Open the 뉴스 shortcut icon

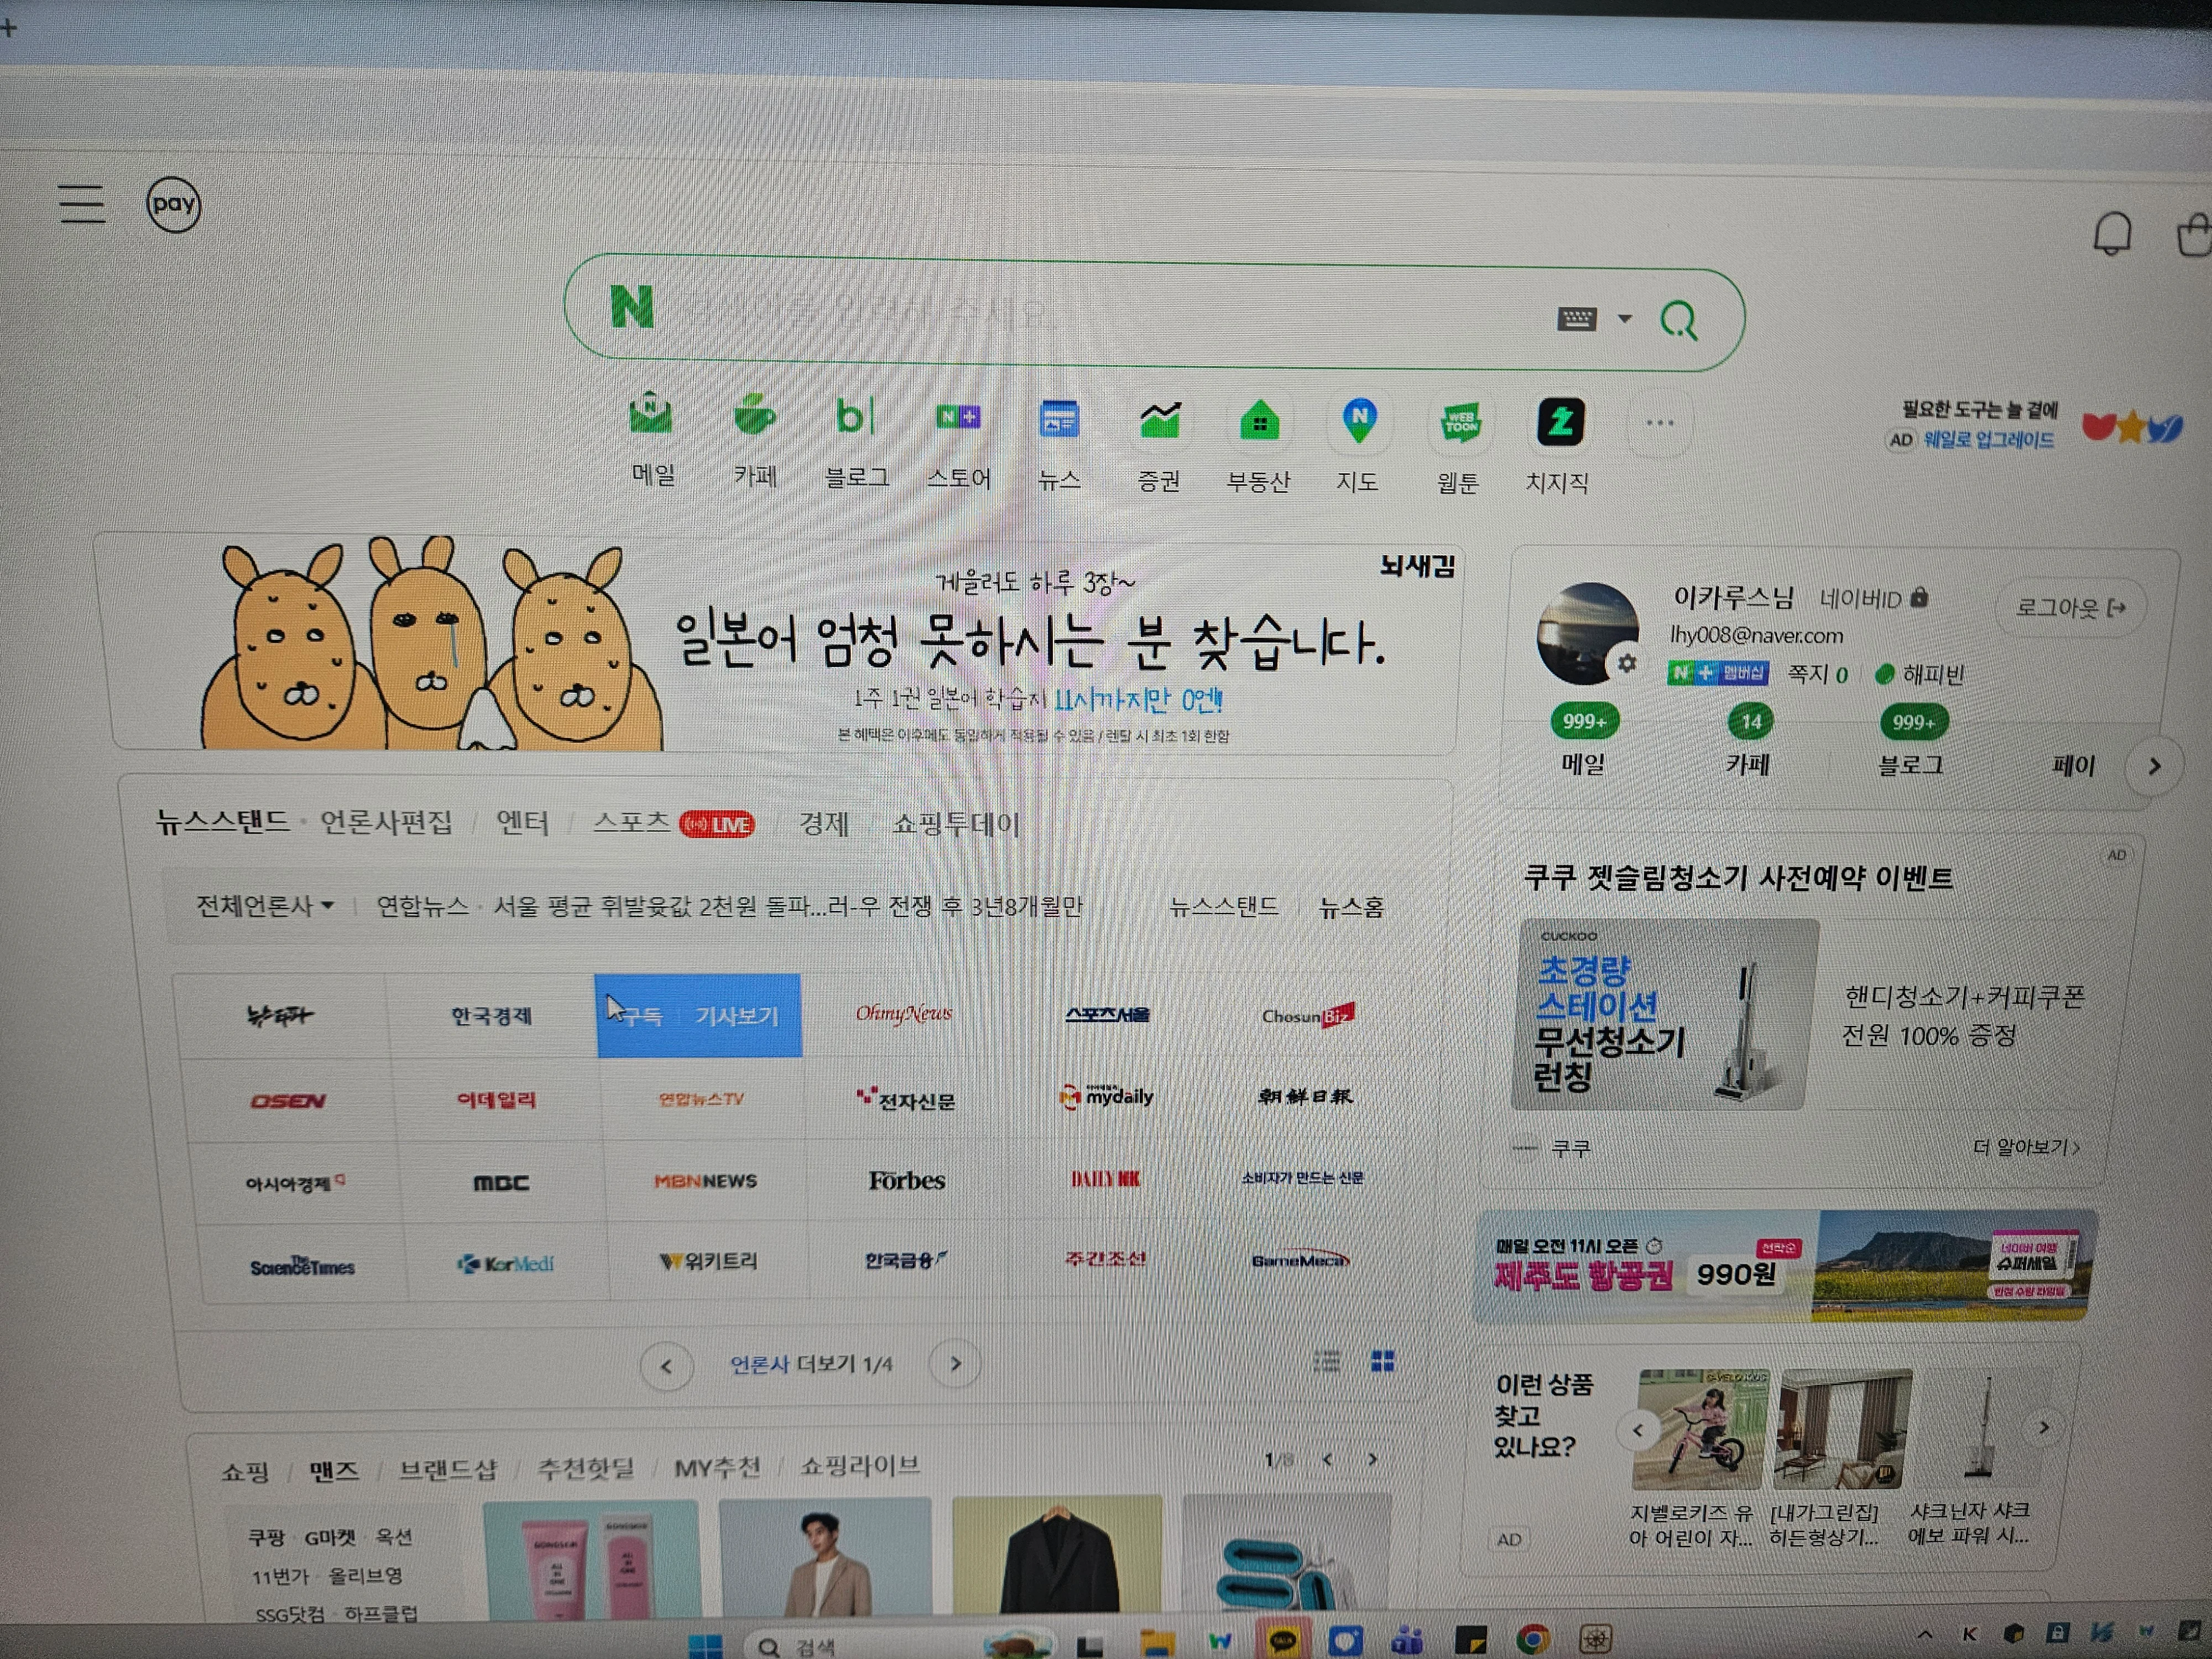1059,419
